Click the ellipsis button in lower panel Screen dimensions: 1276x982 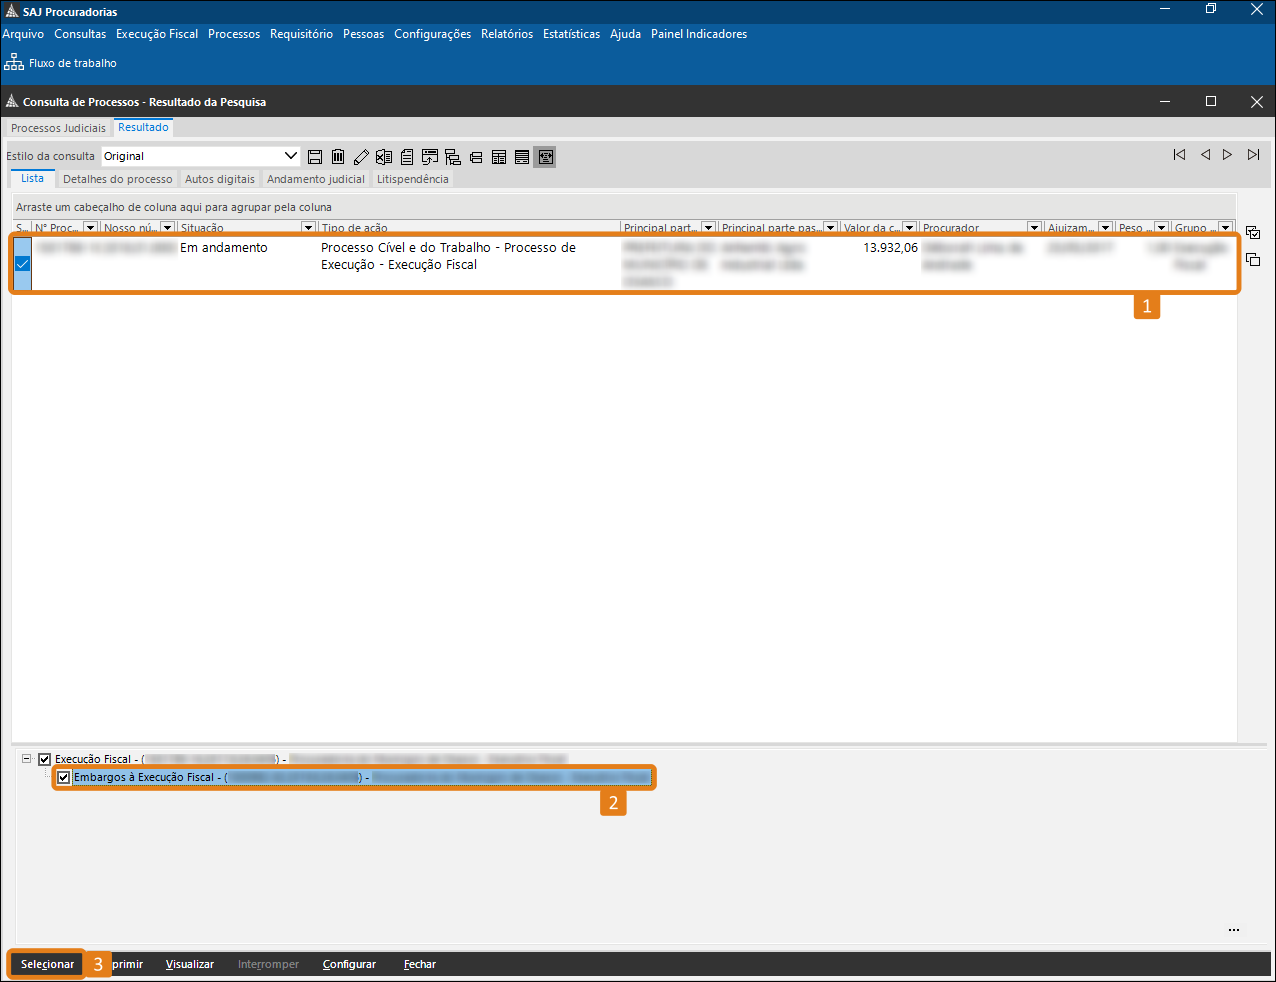(x=1233, y=930)
